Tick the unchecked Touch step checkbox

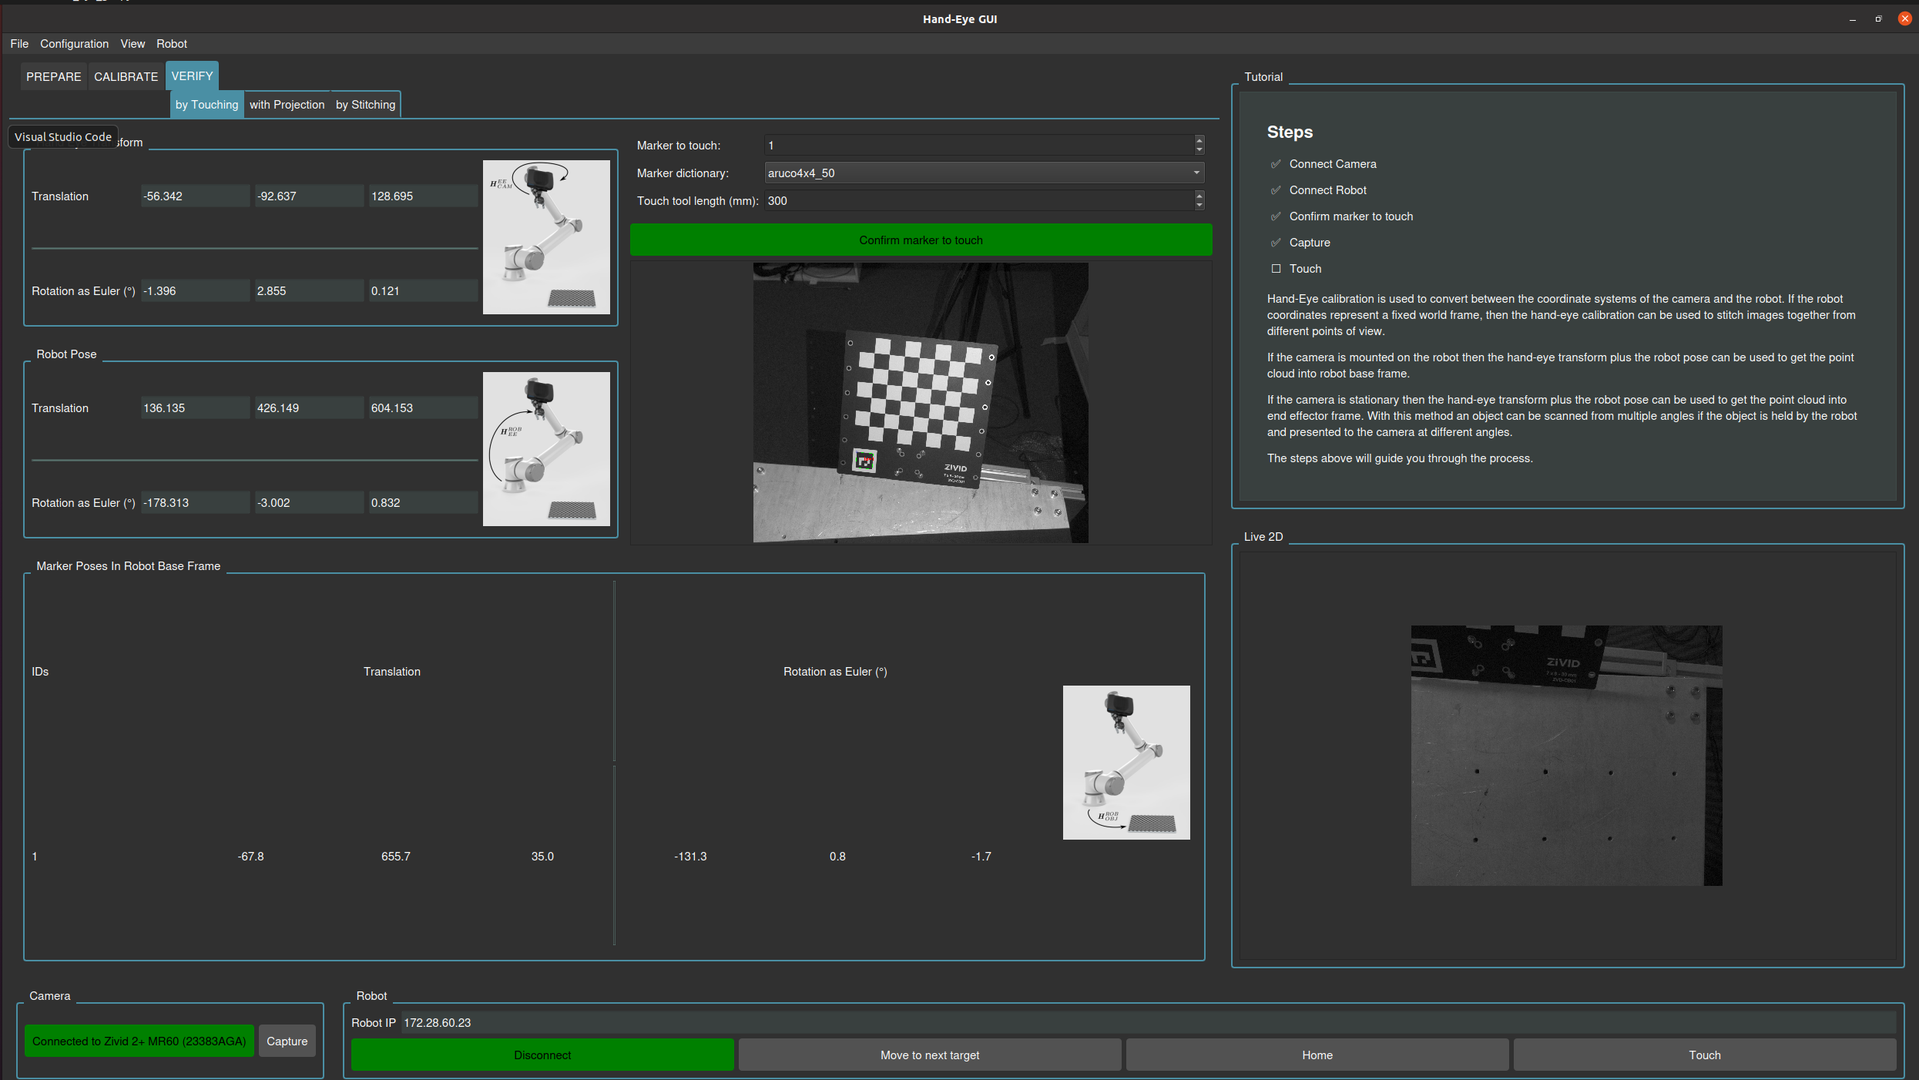pyautogui.click(x=1276, y=269)
